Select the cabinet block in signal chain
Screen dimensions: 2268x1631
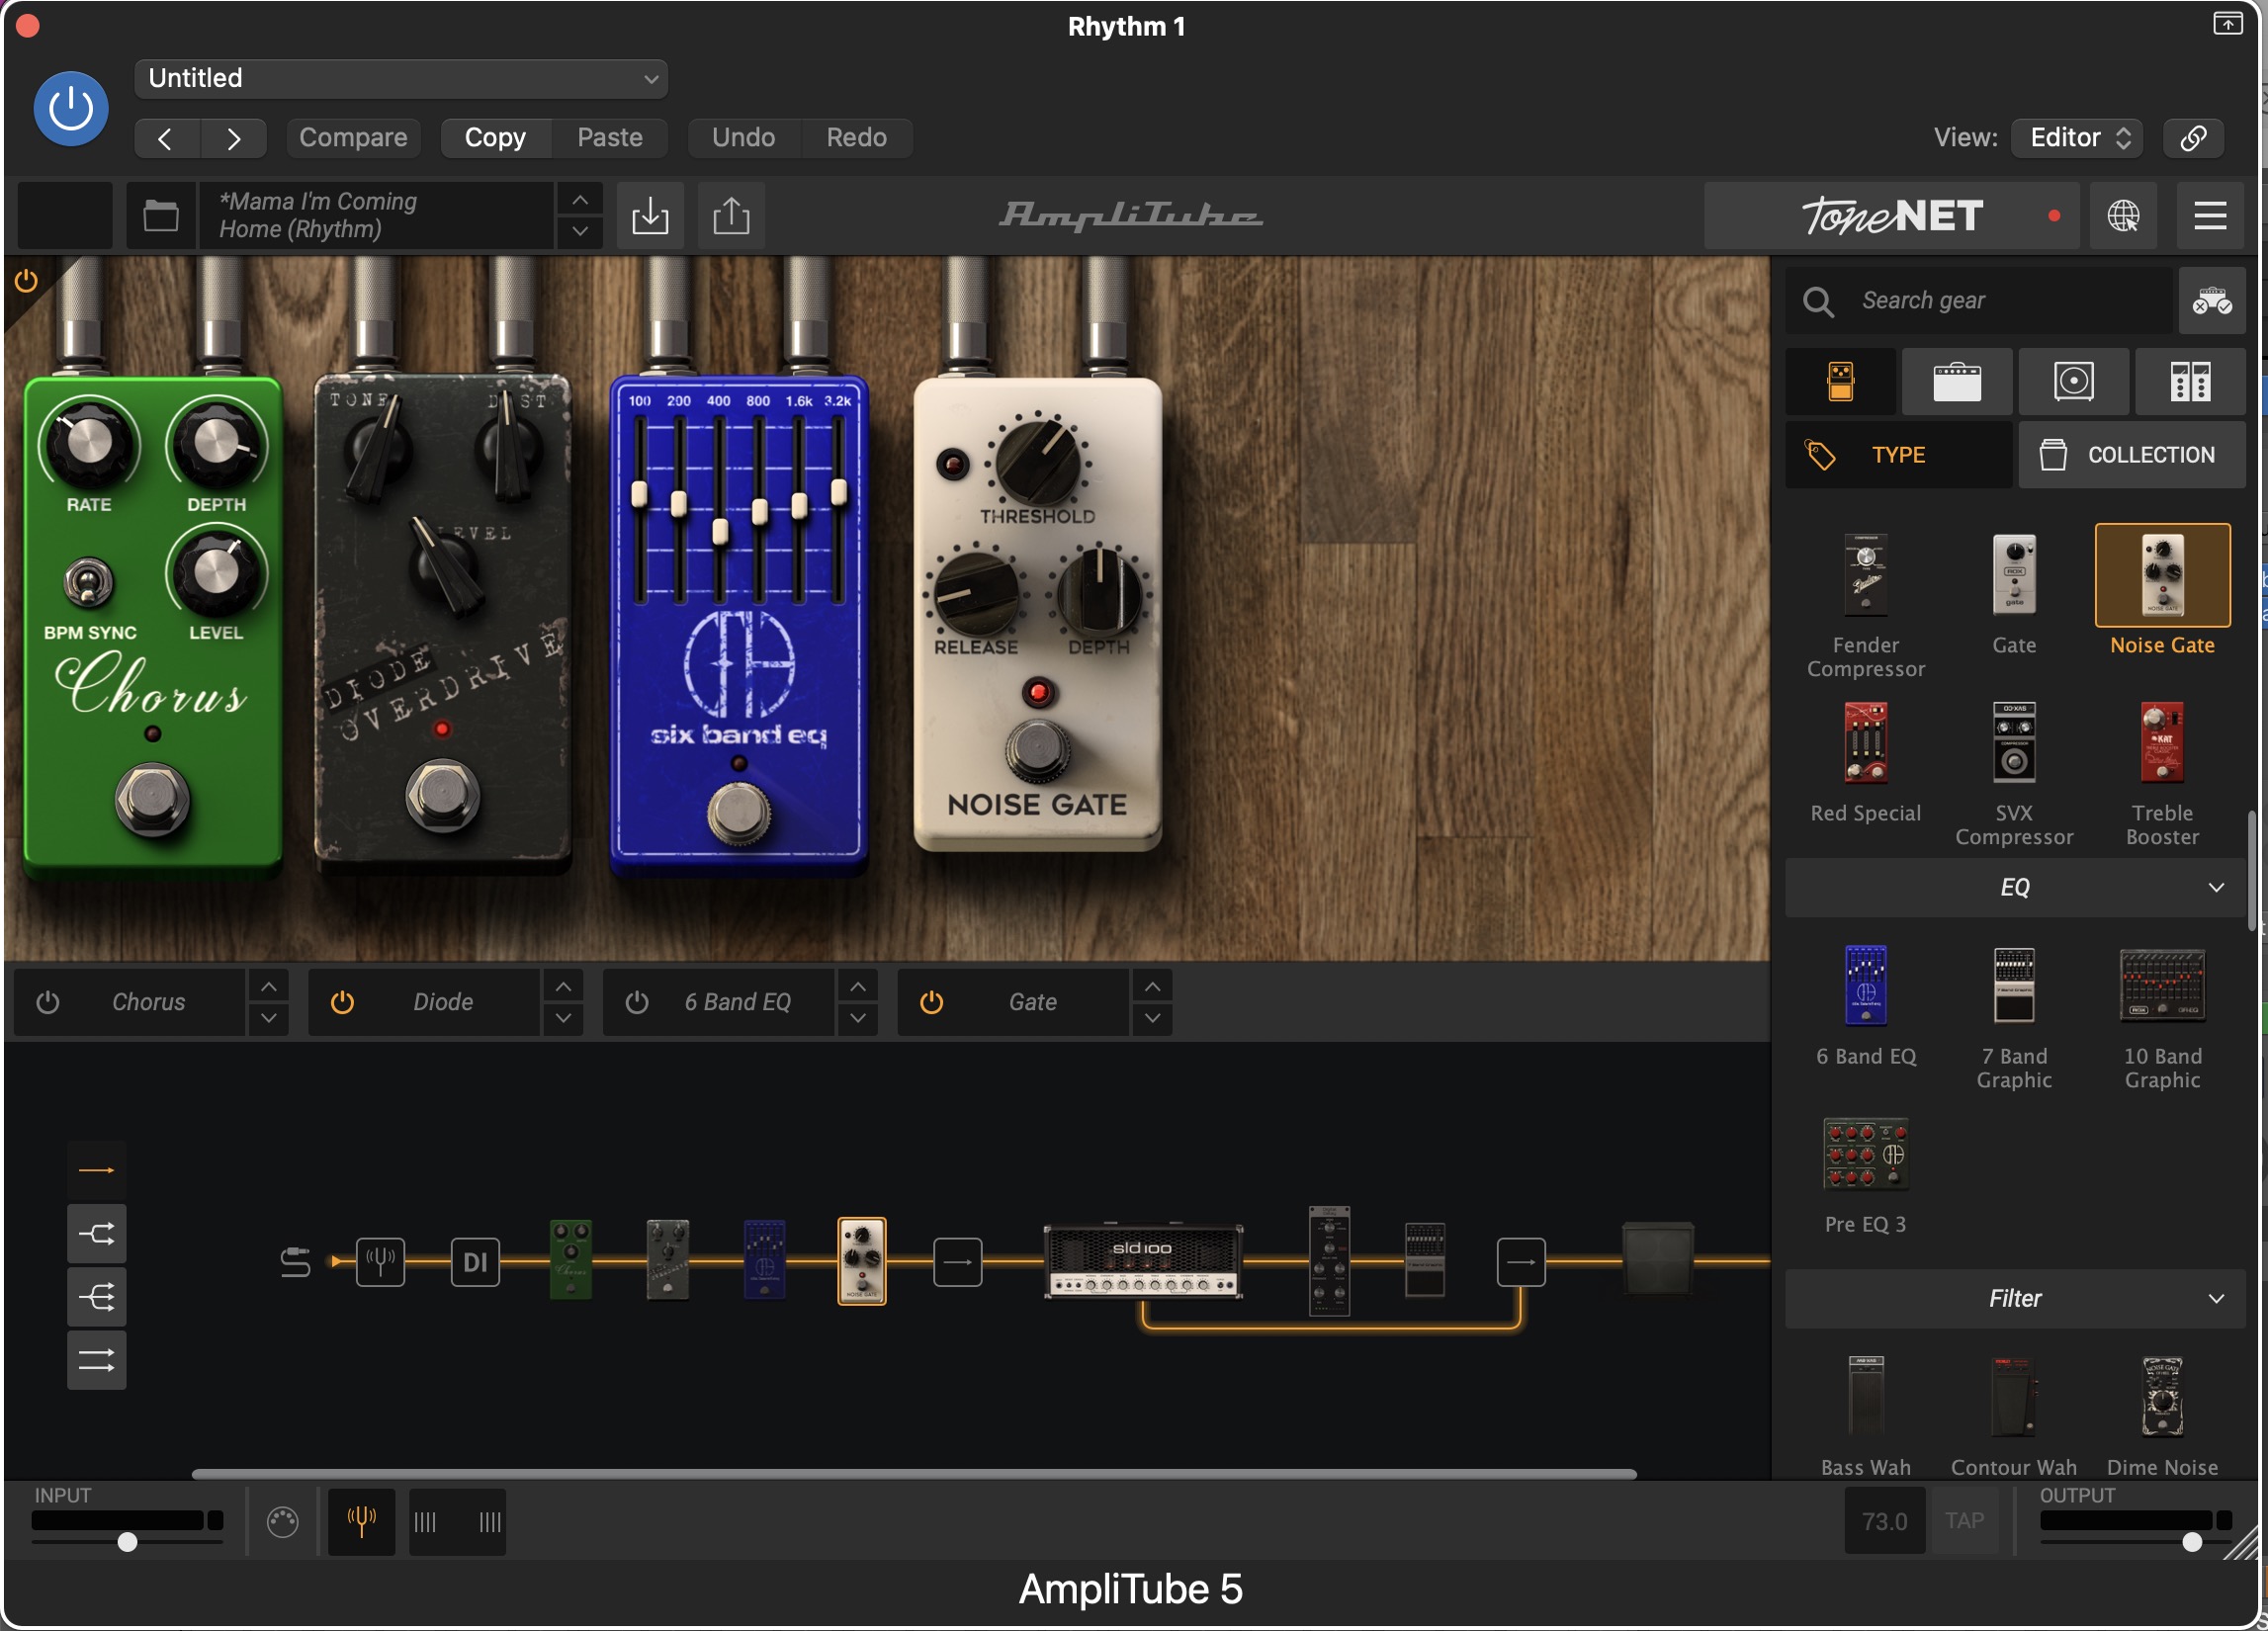1657,1258
